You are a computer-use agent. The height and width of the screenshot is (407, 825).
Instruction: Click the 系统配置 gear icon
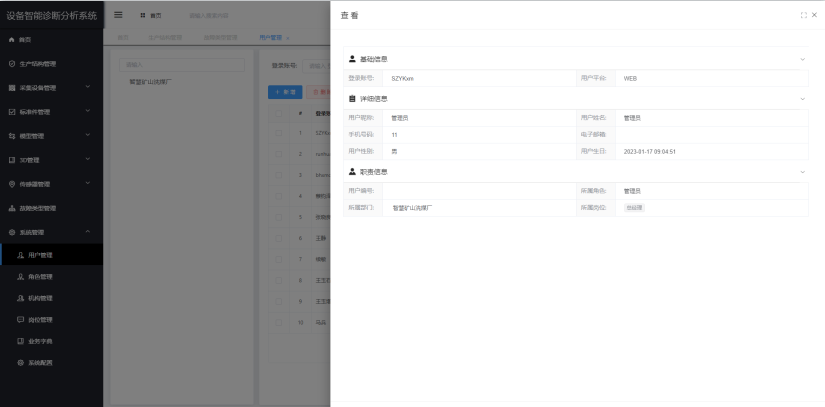21,363
